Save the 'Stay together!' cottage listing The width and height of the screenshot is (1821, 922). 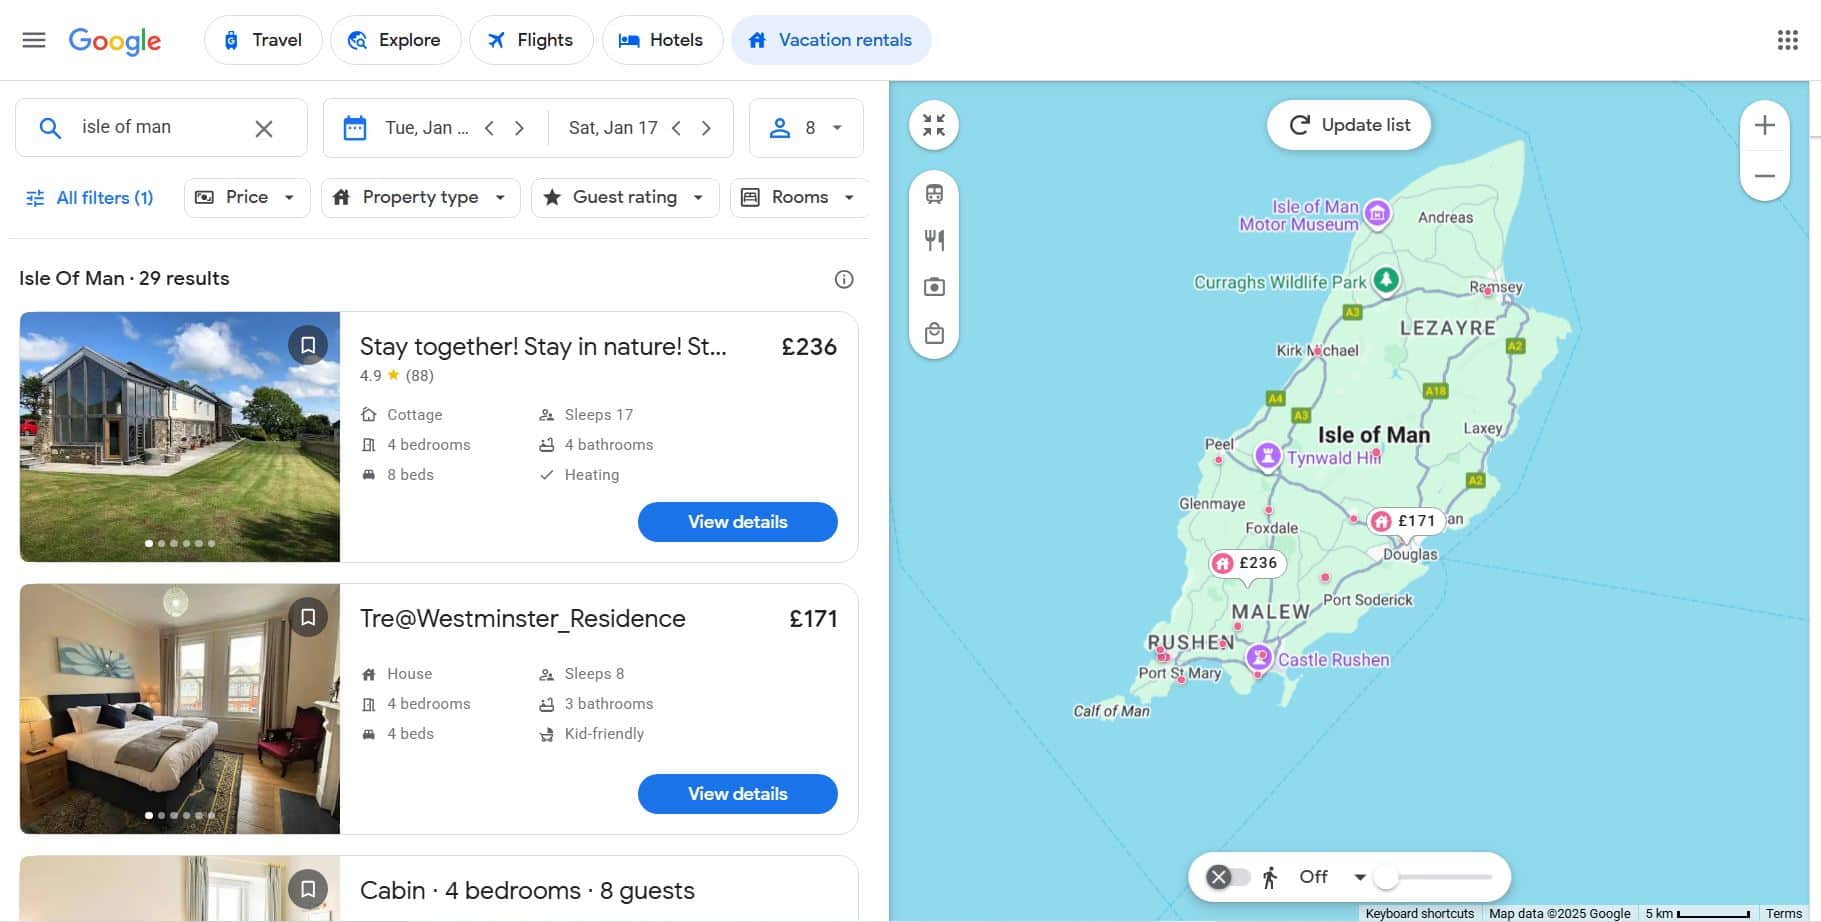308,345
